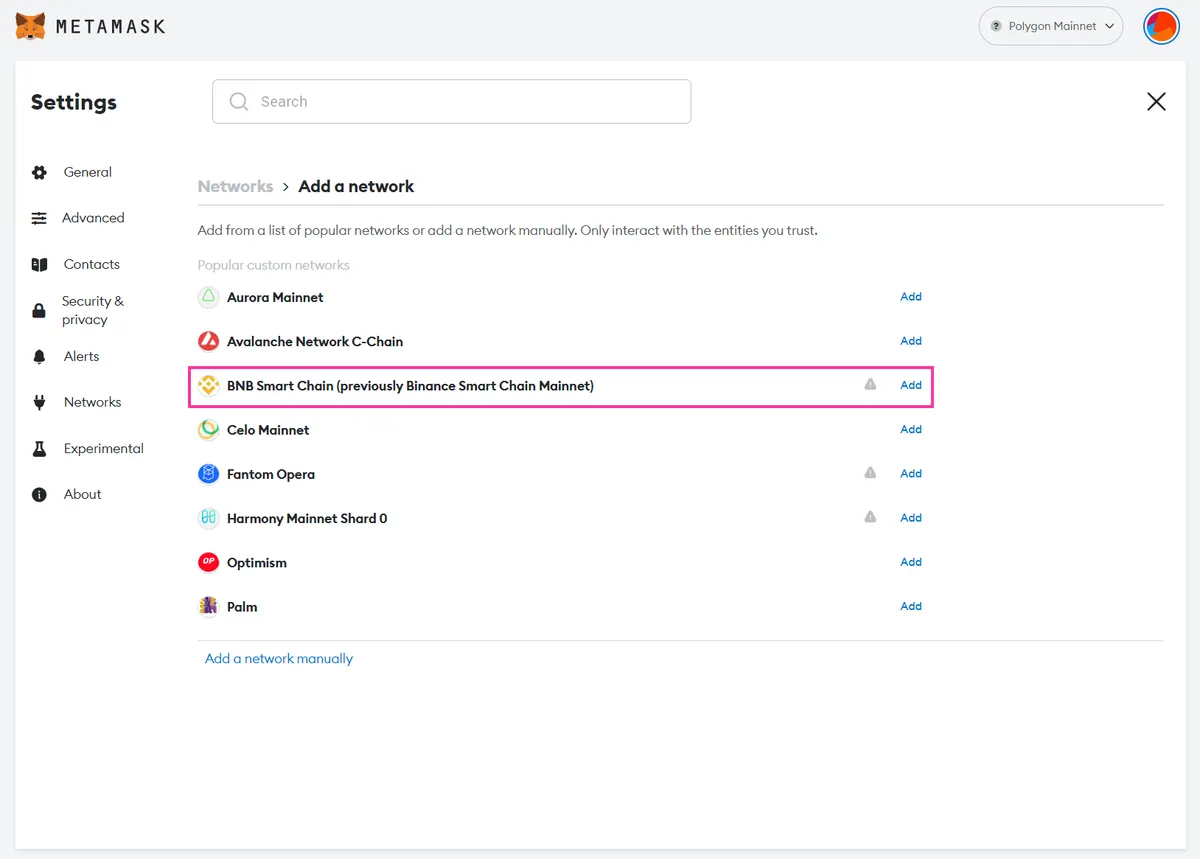This screenshot has height=859, width=1200.
Task: Open the Polygon Mainnet network dropdown
Action: [1051, 26]
